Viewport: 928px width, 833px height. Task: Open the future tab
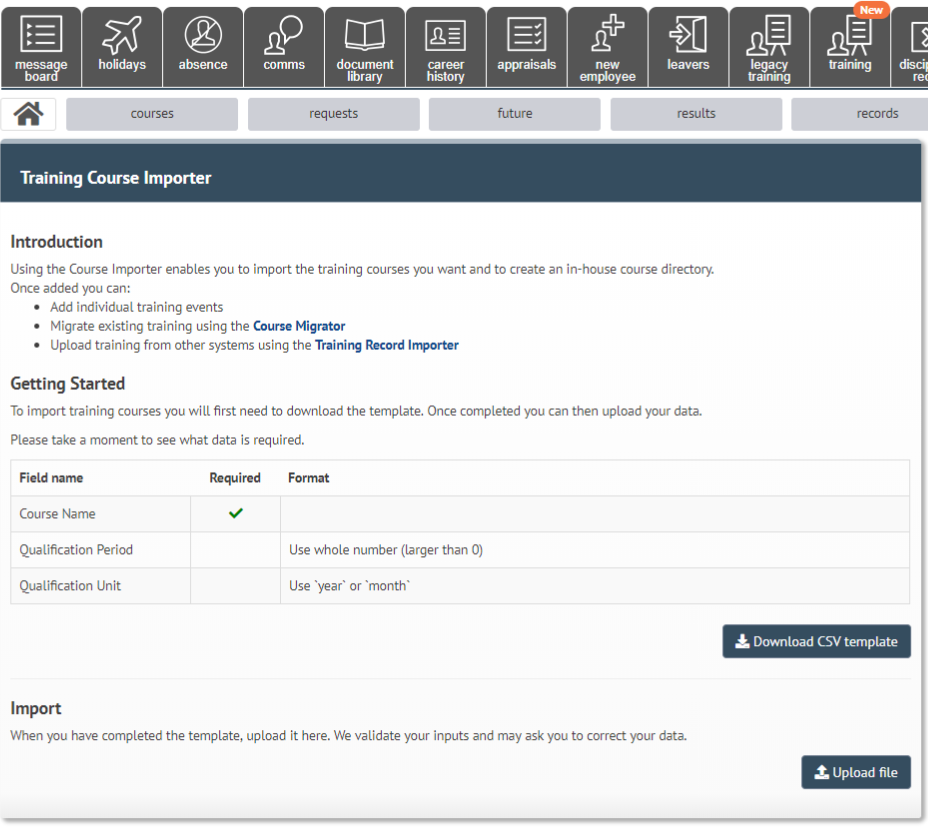[x=515, y=114]
